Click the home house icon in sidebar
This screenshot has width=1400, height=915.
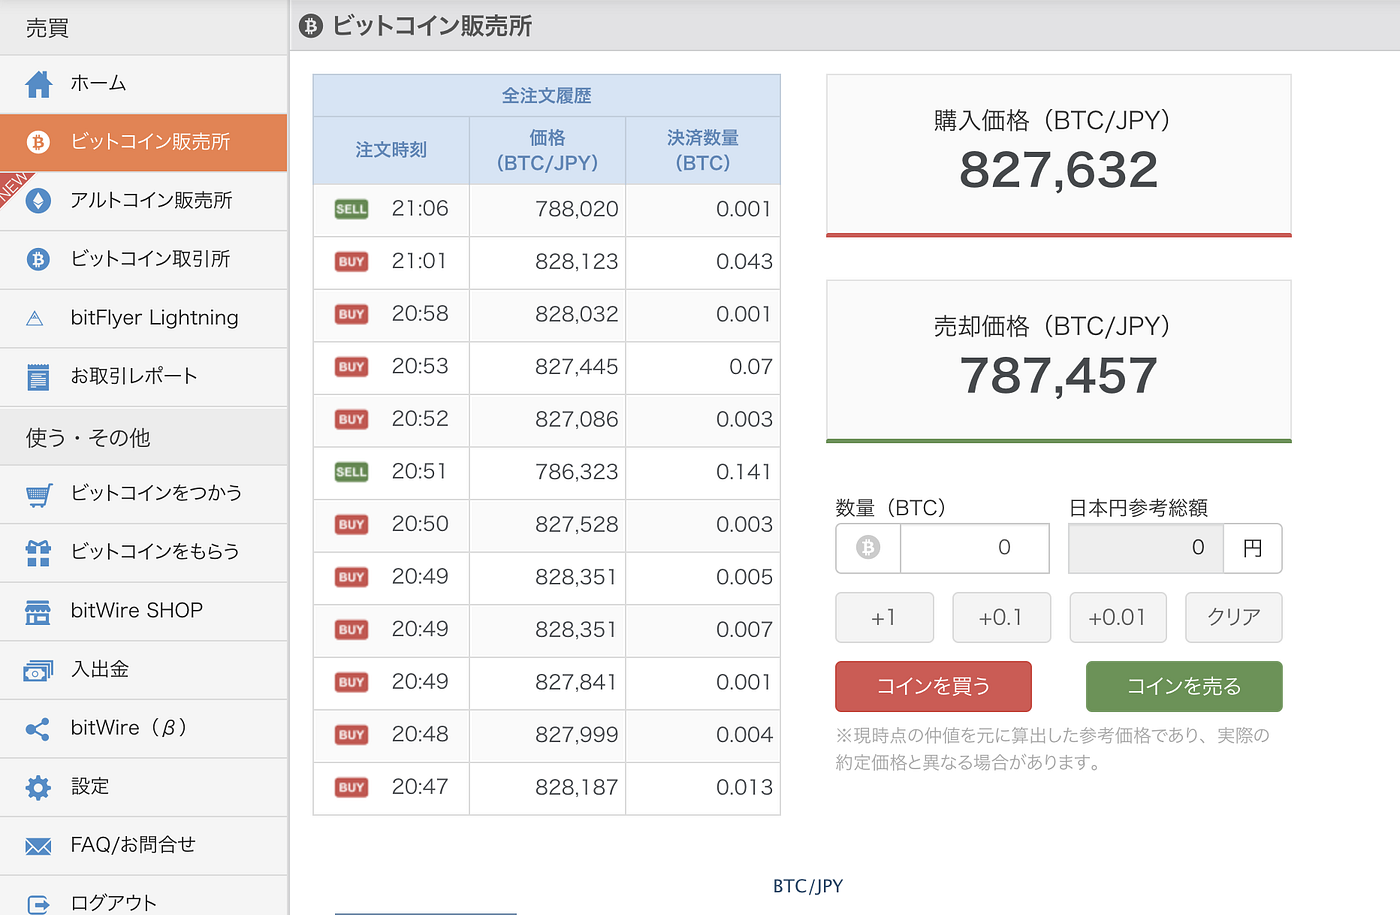coord(38,84)
